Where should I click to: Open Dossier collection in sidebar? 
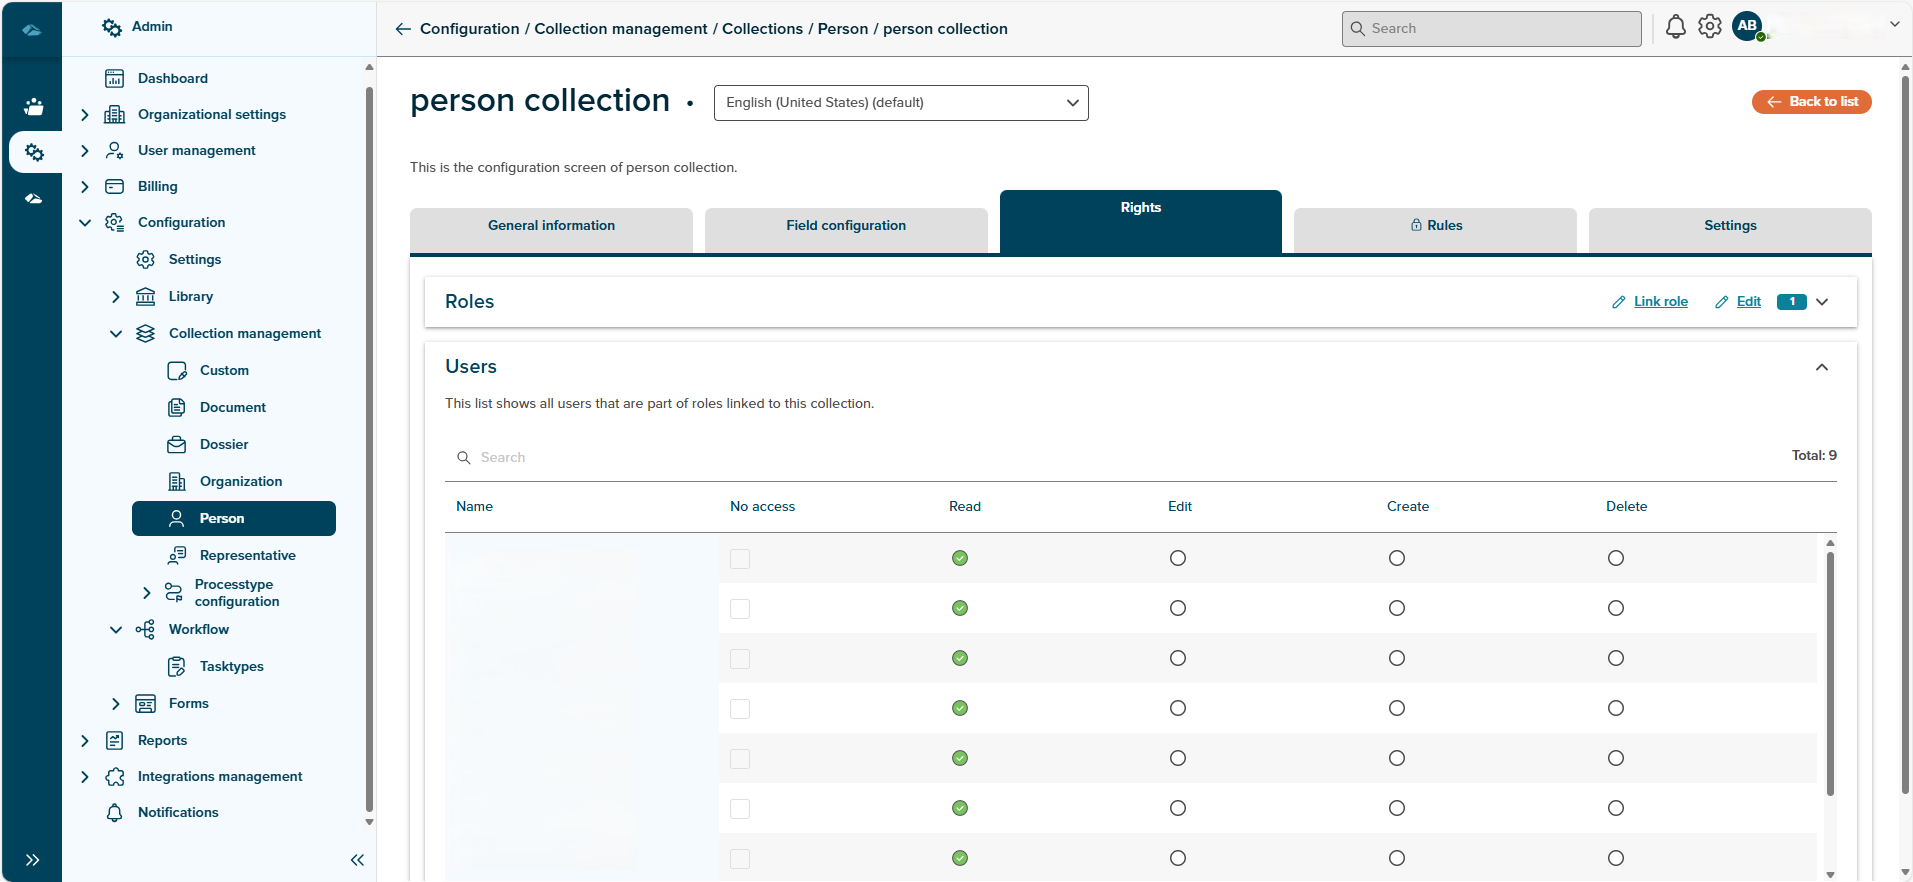click(223, 444)
